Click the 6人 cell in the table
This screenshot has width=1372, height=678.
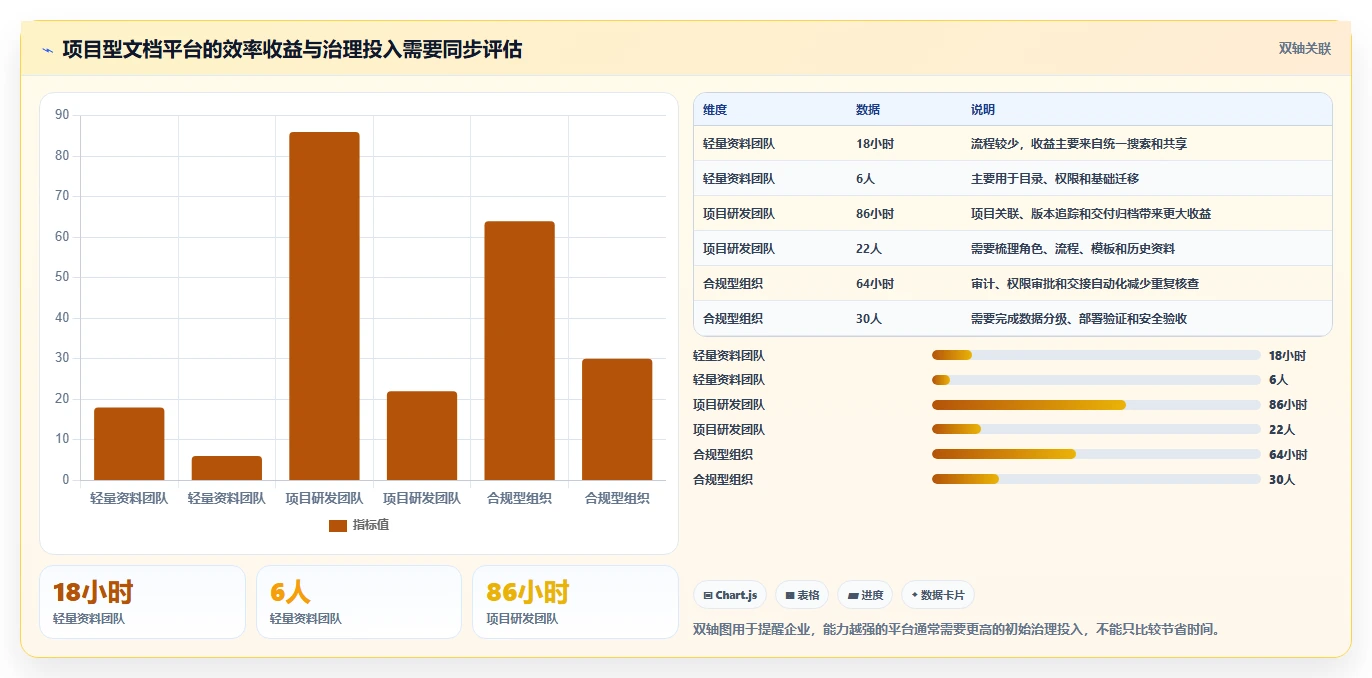pyautogui.click(x=866, y=179)
